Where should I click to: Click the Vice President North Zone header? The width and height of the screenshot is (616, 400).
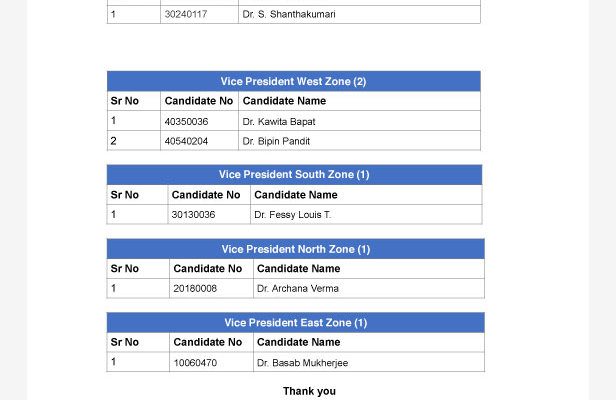(x=295, y=249)
